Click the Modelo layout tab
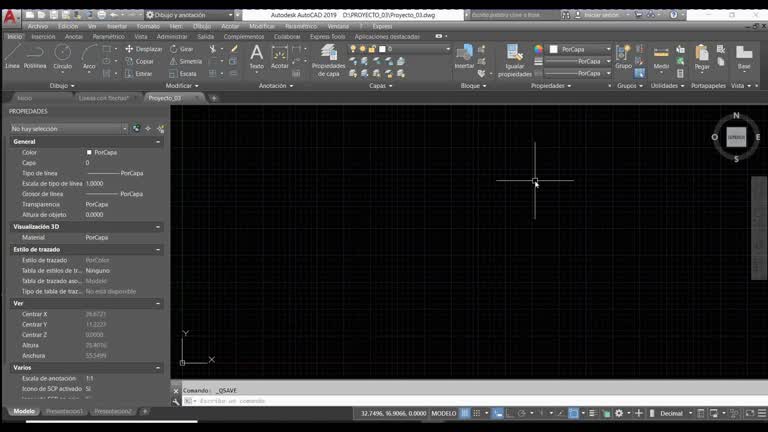 pos(24,411)
